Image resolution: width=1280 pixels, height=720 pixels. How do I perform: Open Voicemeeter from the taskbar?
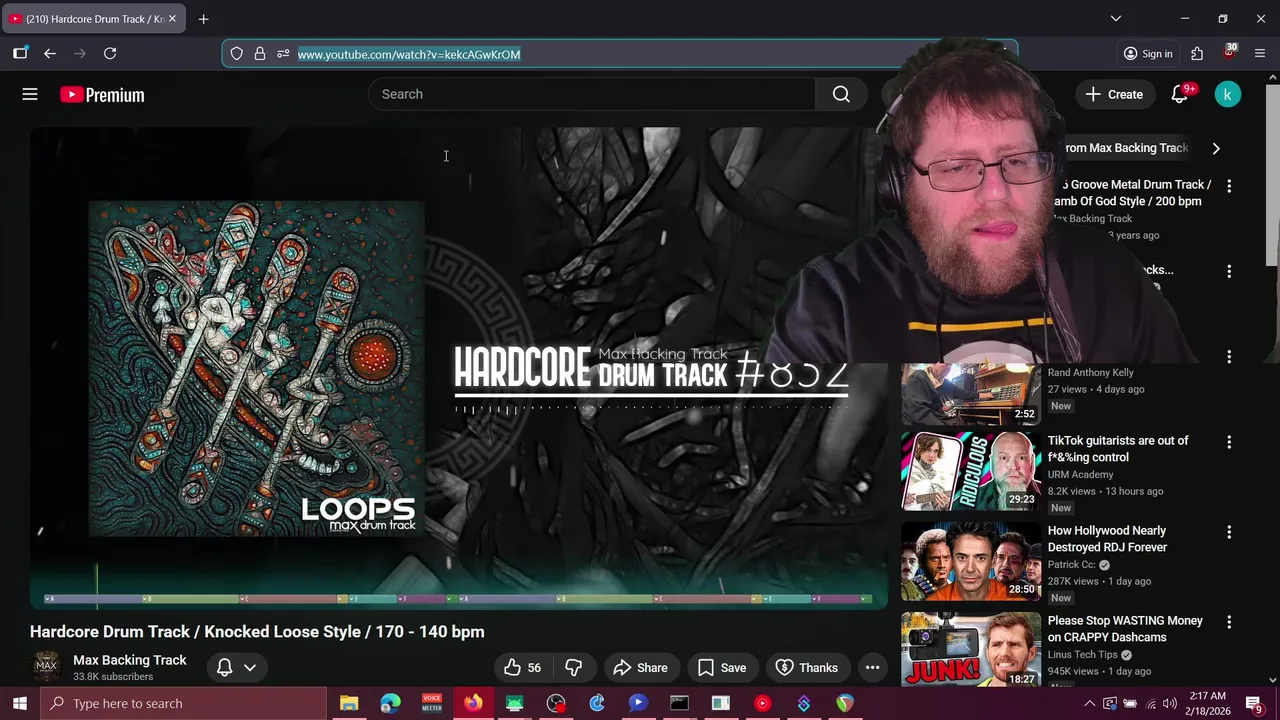pyautogui.click(x=432, y=704)
